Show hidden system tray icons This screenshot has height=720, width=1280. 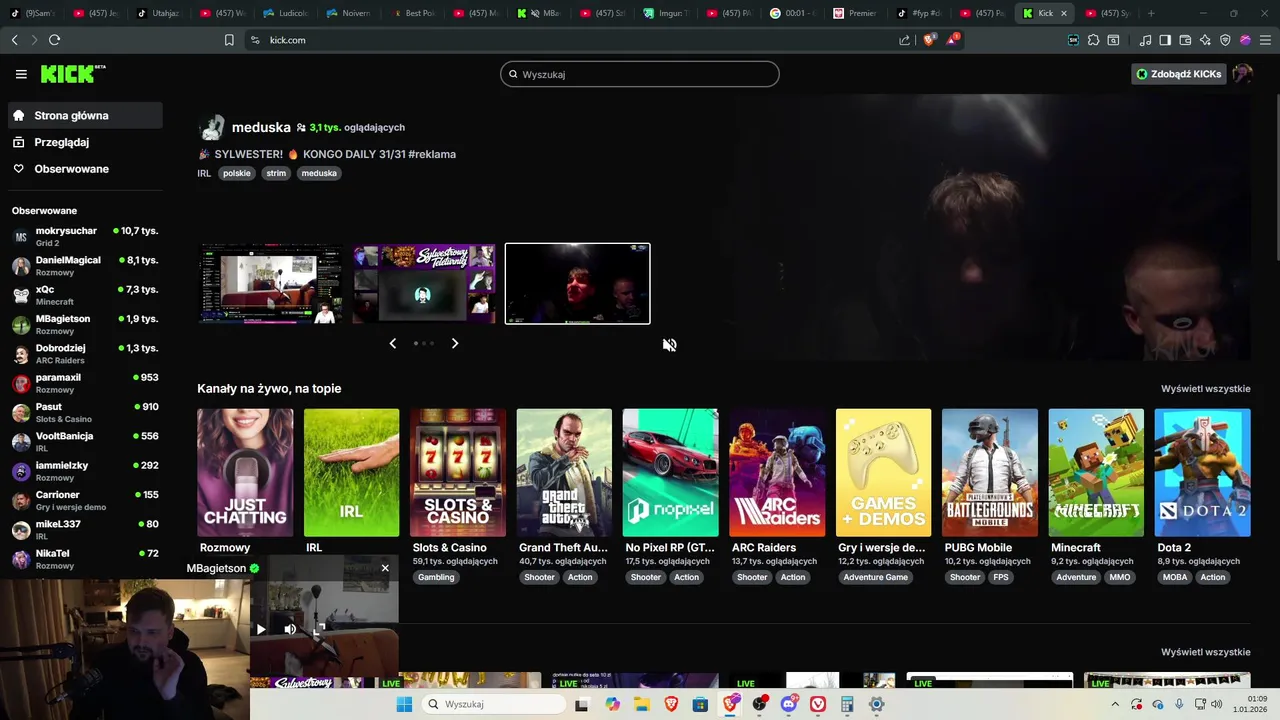click(x=1115, y=704)
